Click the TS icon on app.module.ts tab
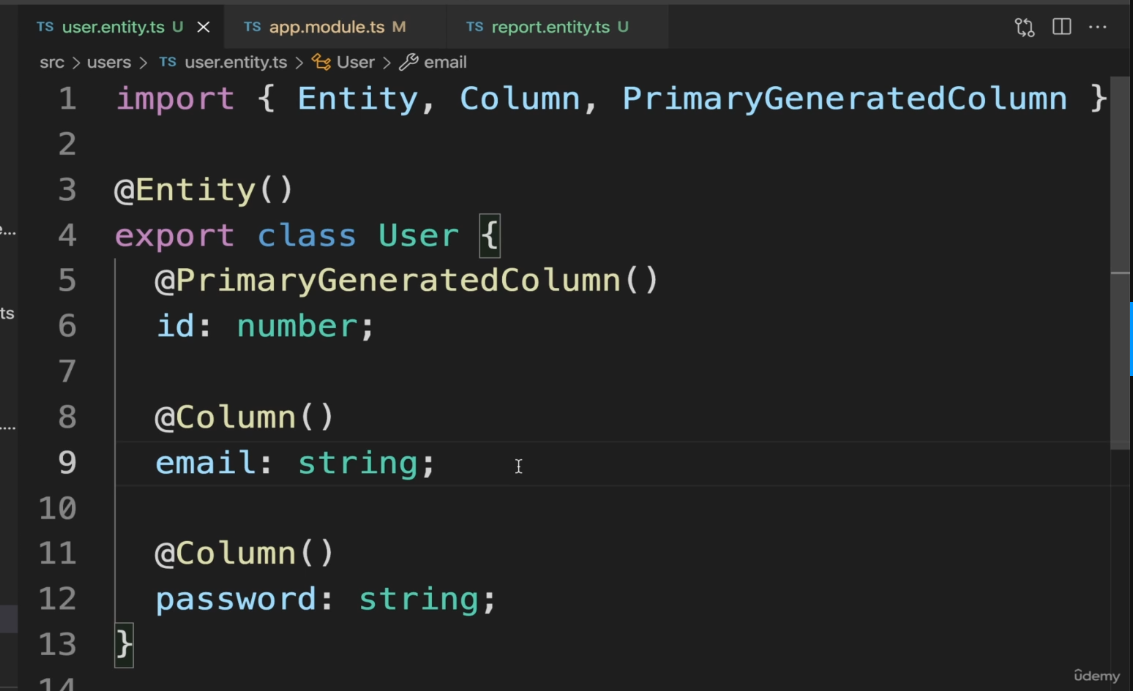Image resolution: width=1133 pixels, height=691 pixels. click(252, 27)
